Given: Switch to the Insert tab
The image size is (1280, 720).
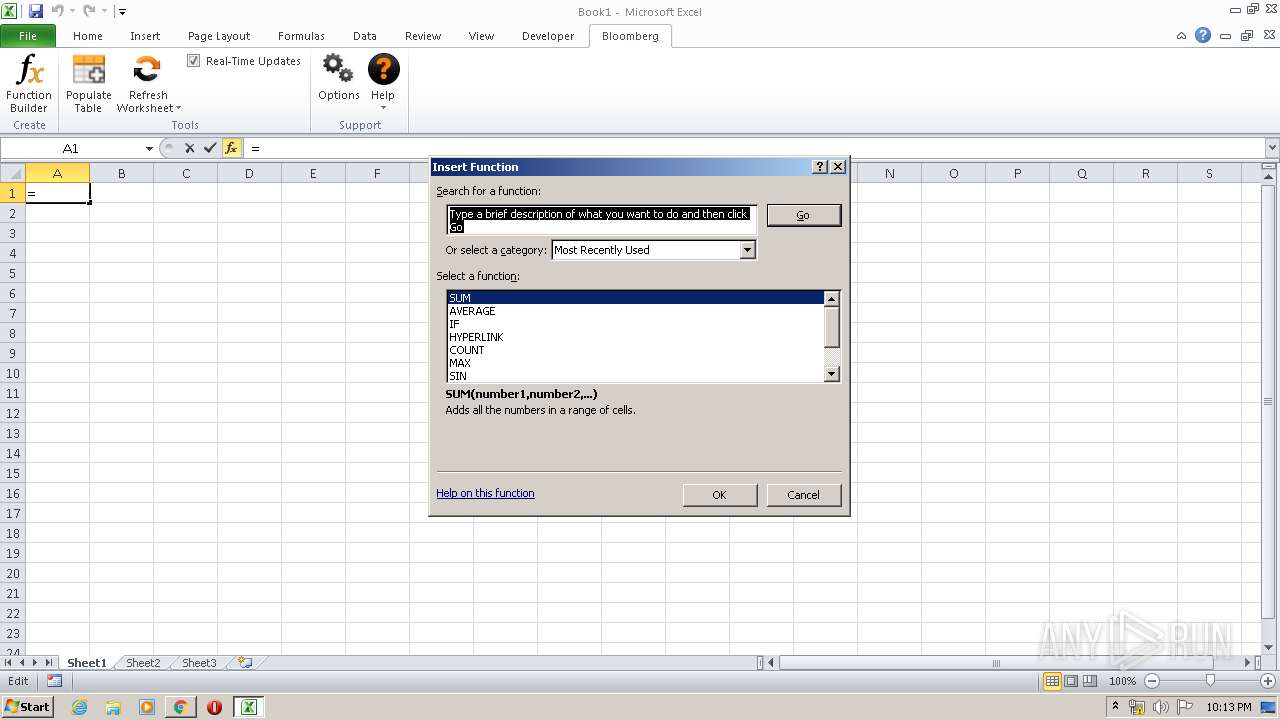Looking at the screenshot, I should [145, 36].
